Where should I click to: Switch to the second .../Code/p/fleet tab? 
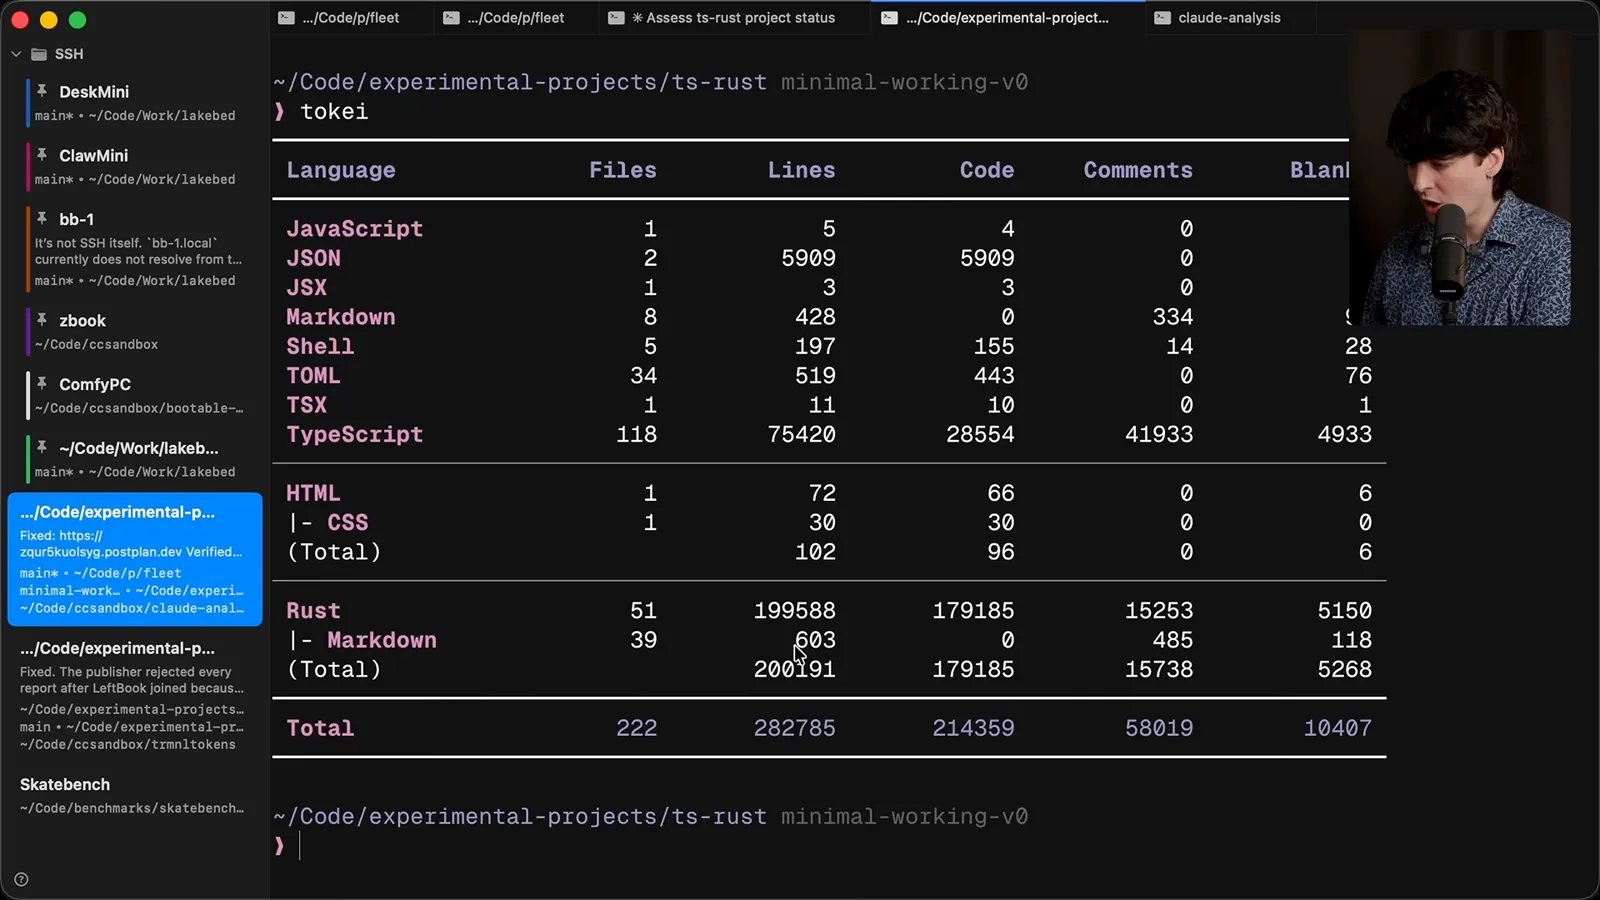click(517, 18)
